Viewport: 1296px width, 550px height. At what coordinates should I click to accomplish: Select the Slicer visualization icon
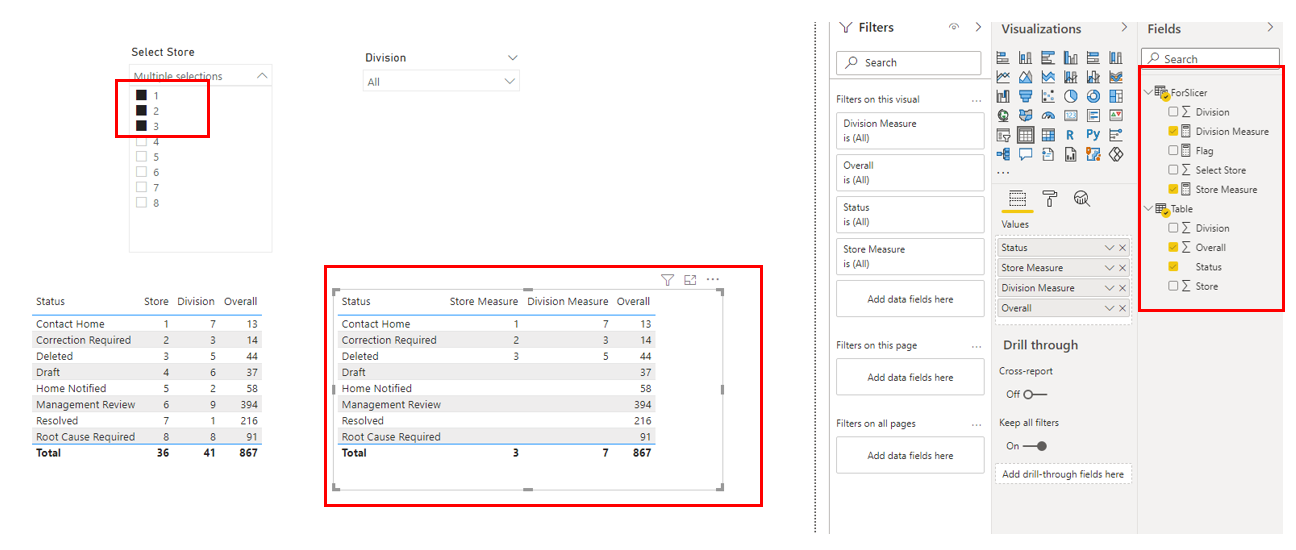coord(1003,135)
